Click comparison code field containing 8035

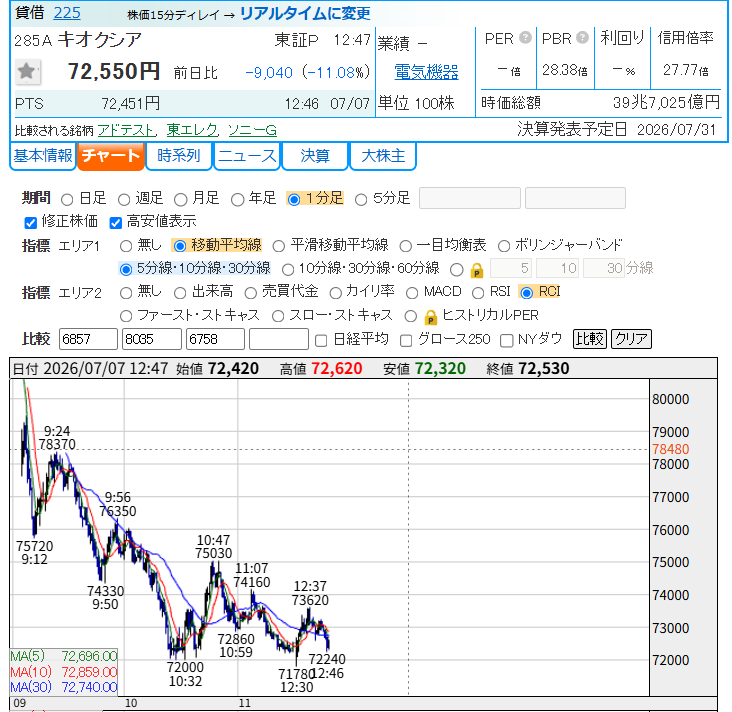pyautogui.click(x=151, y=339)
